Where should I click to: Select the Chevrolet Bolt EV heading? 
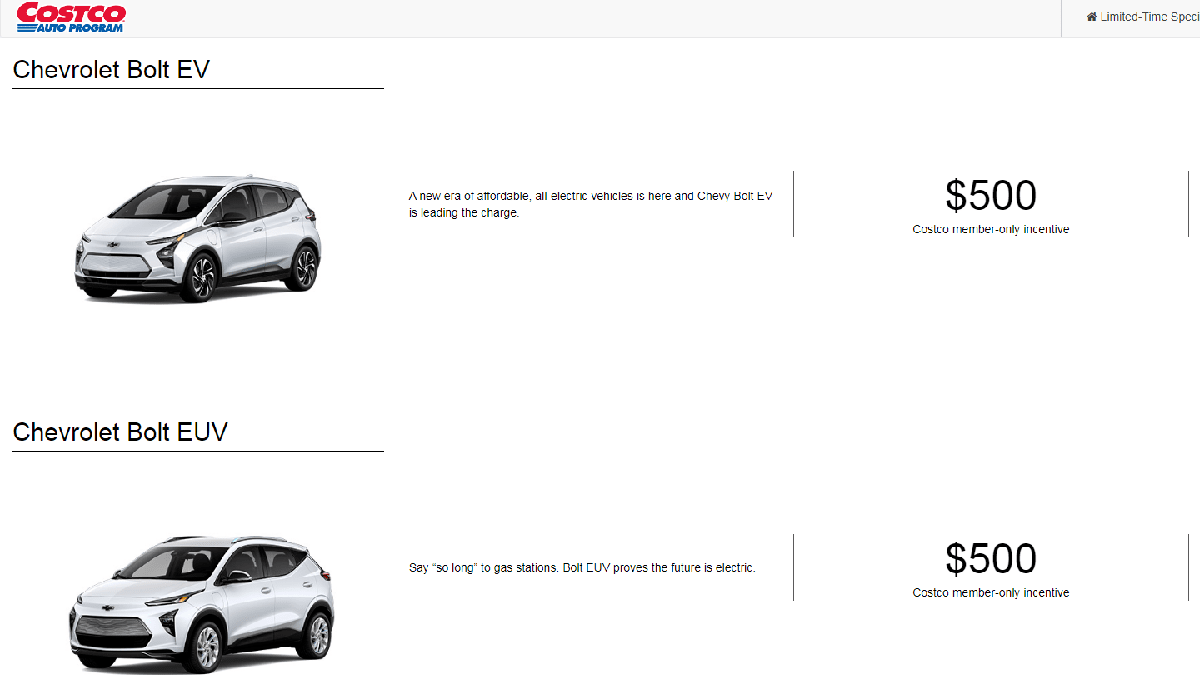[x=111, y=69]
